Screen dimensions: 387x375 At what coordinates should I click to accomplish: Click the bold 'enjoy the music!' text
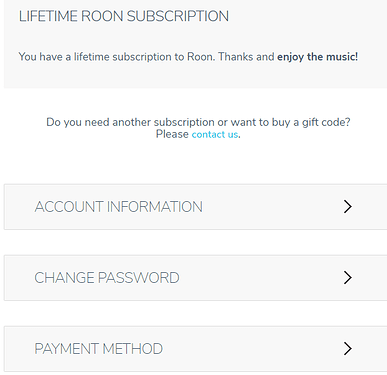[x=318, y=57]
